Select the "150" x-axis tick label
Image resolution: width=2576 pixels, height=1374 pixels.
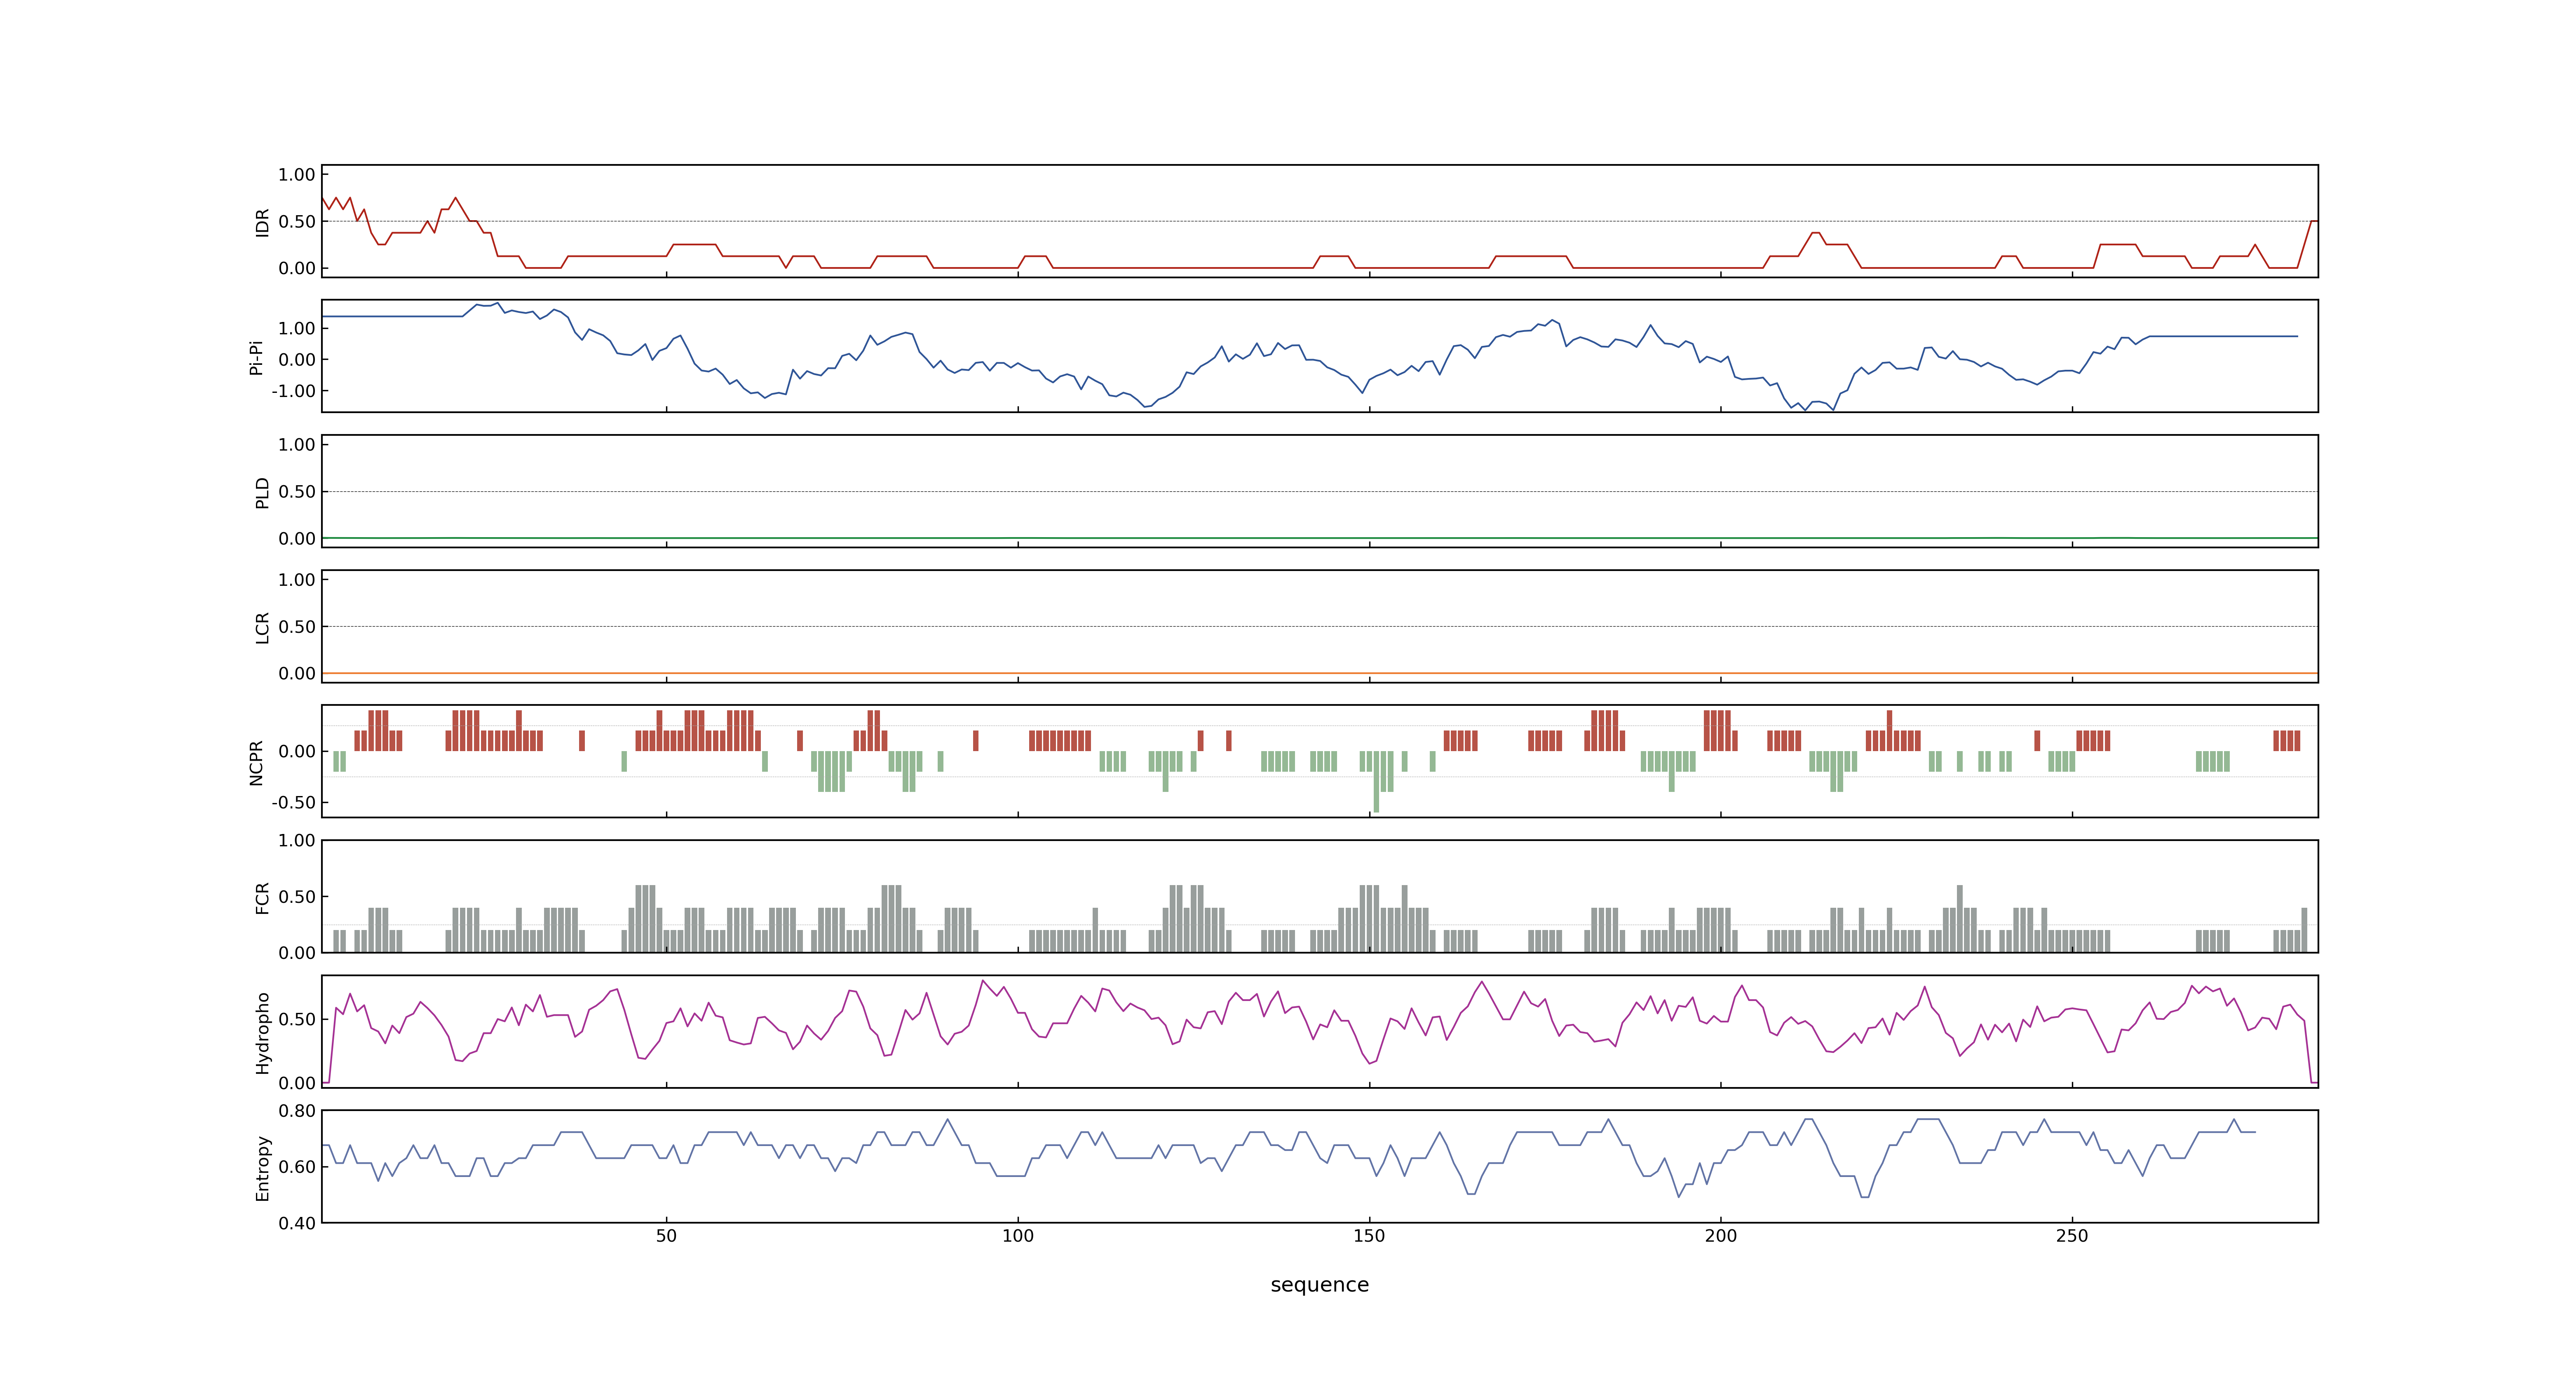(1369, 1236)
